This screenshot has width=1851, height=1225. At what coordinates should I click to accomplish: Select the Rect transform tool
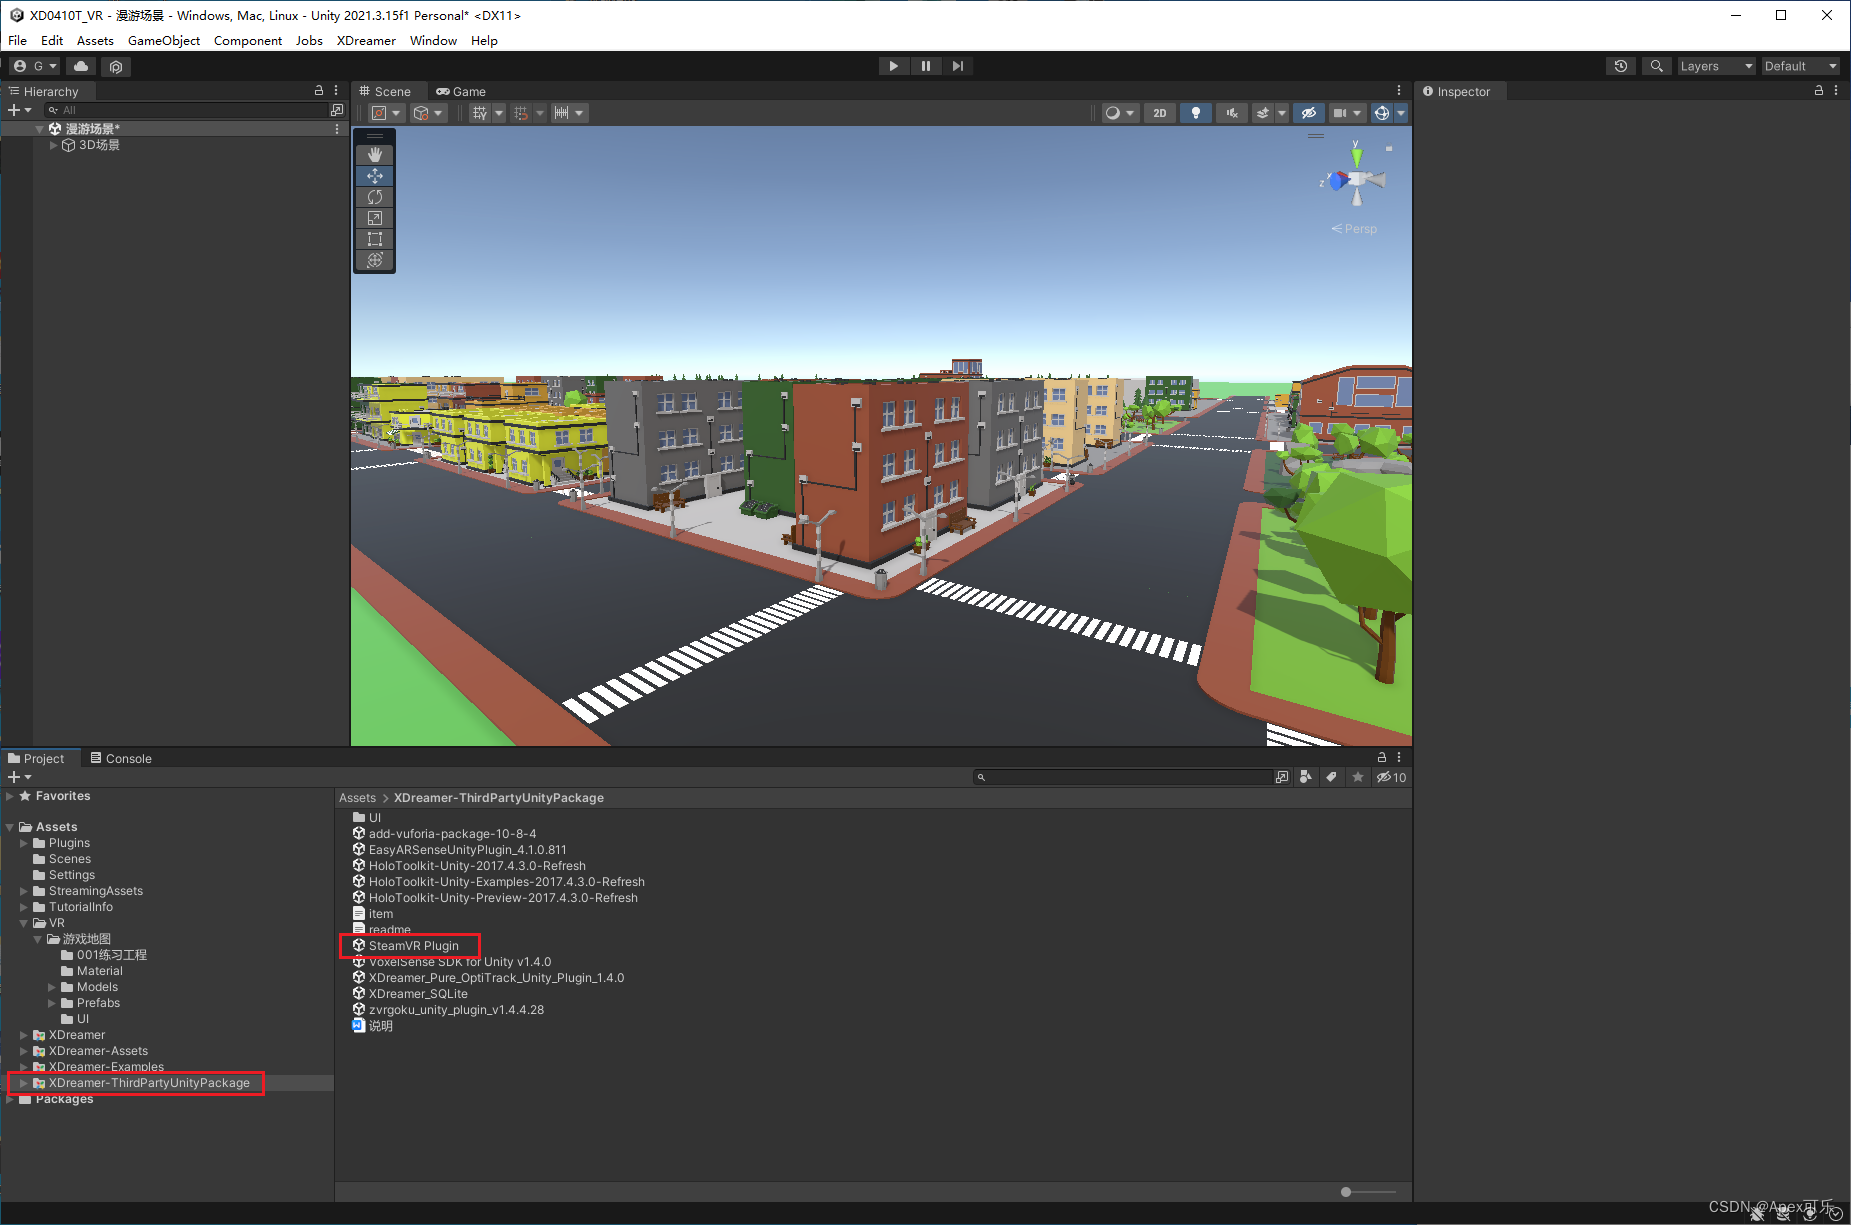375,239
